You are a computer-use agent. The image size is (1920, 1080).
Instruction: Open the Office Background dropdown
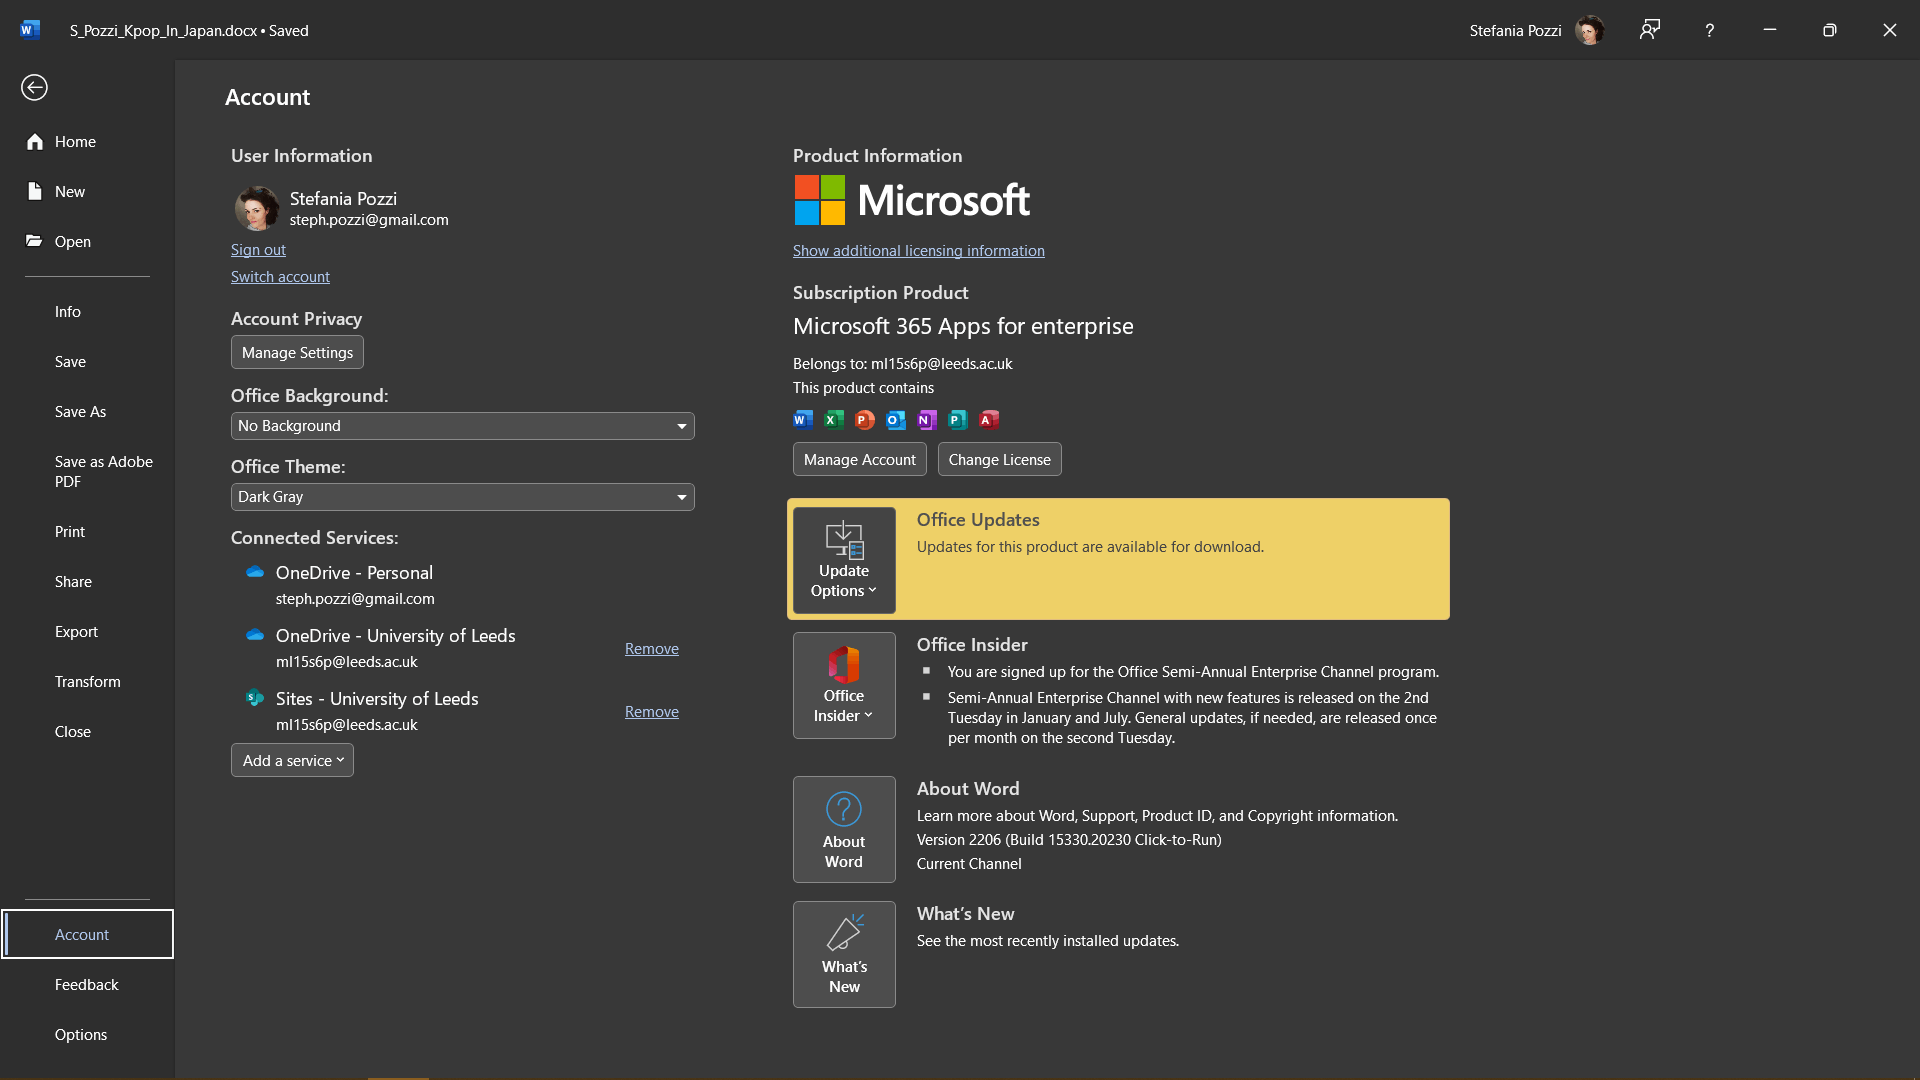(x=462, y=426)
